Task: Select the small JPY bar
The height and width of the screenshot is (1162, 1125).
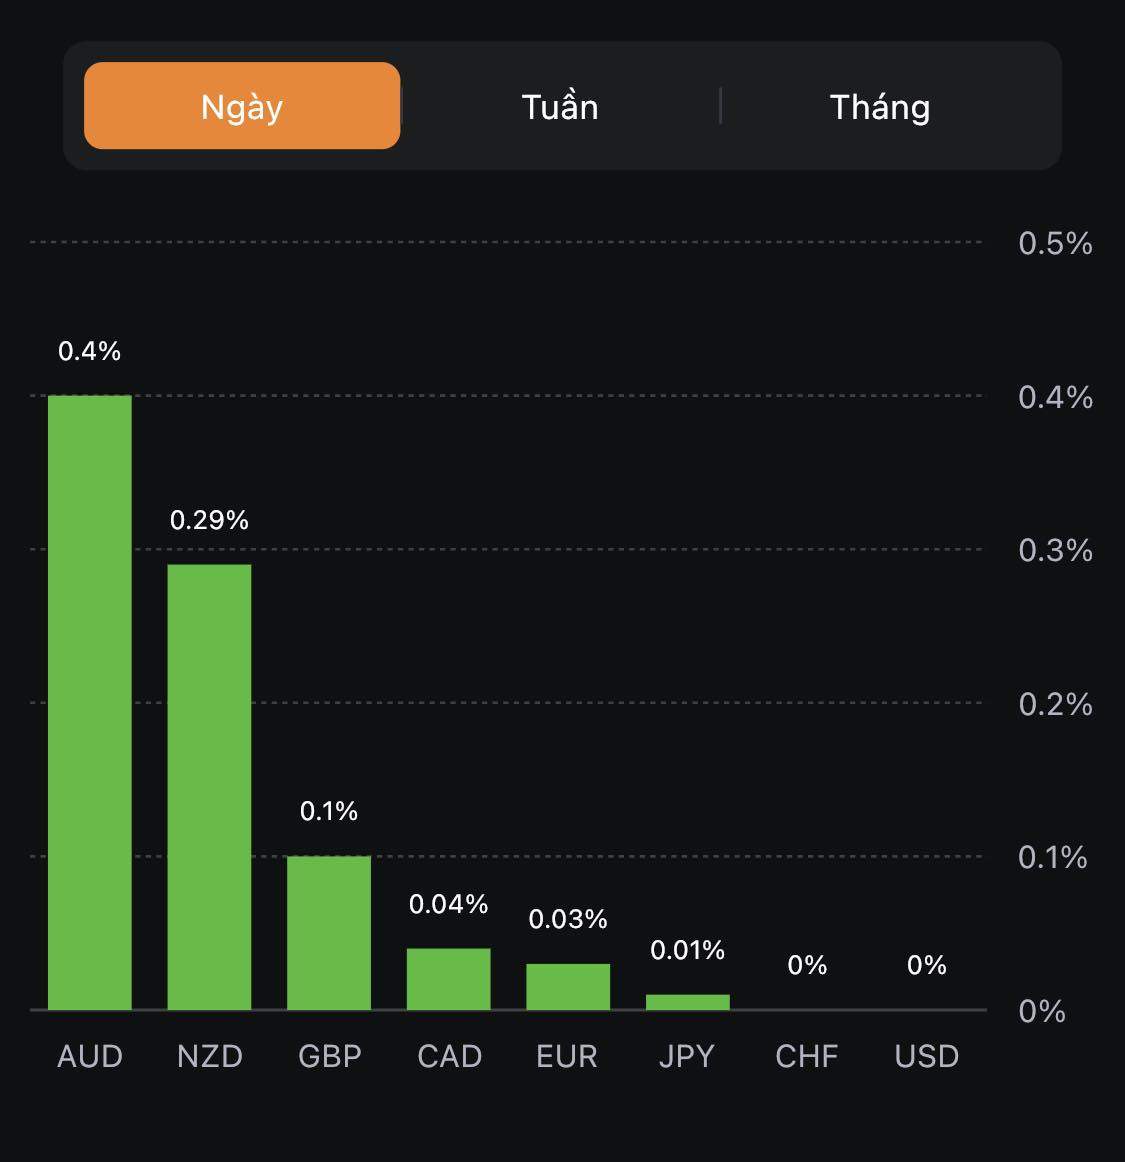Action: click(688, 1002)
